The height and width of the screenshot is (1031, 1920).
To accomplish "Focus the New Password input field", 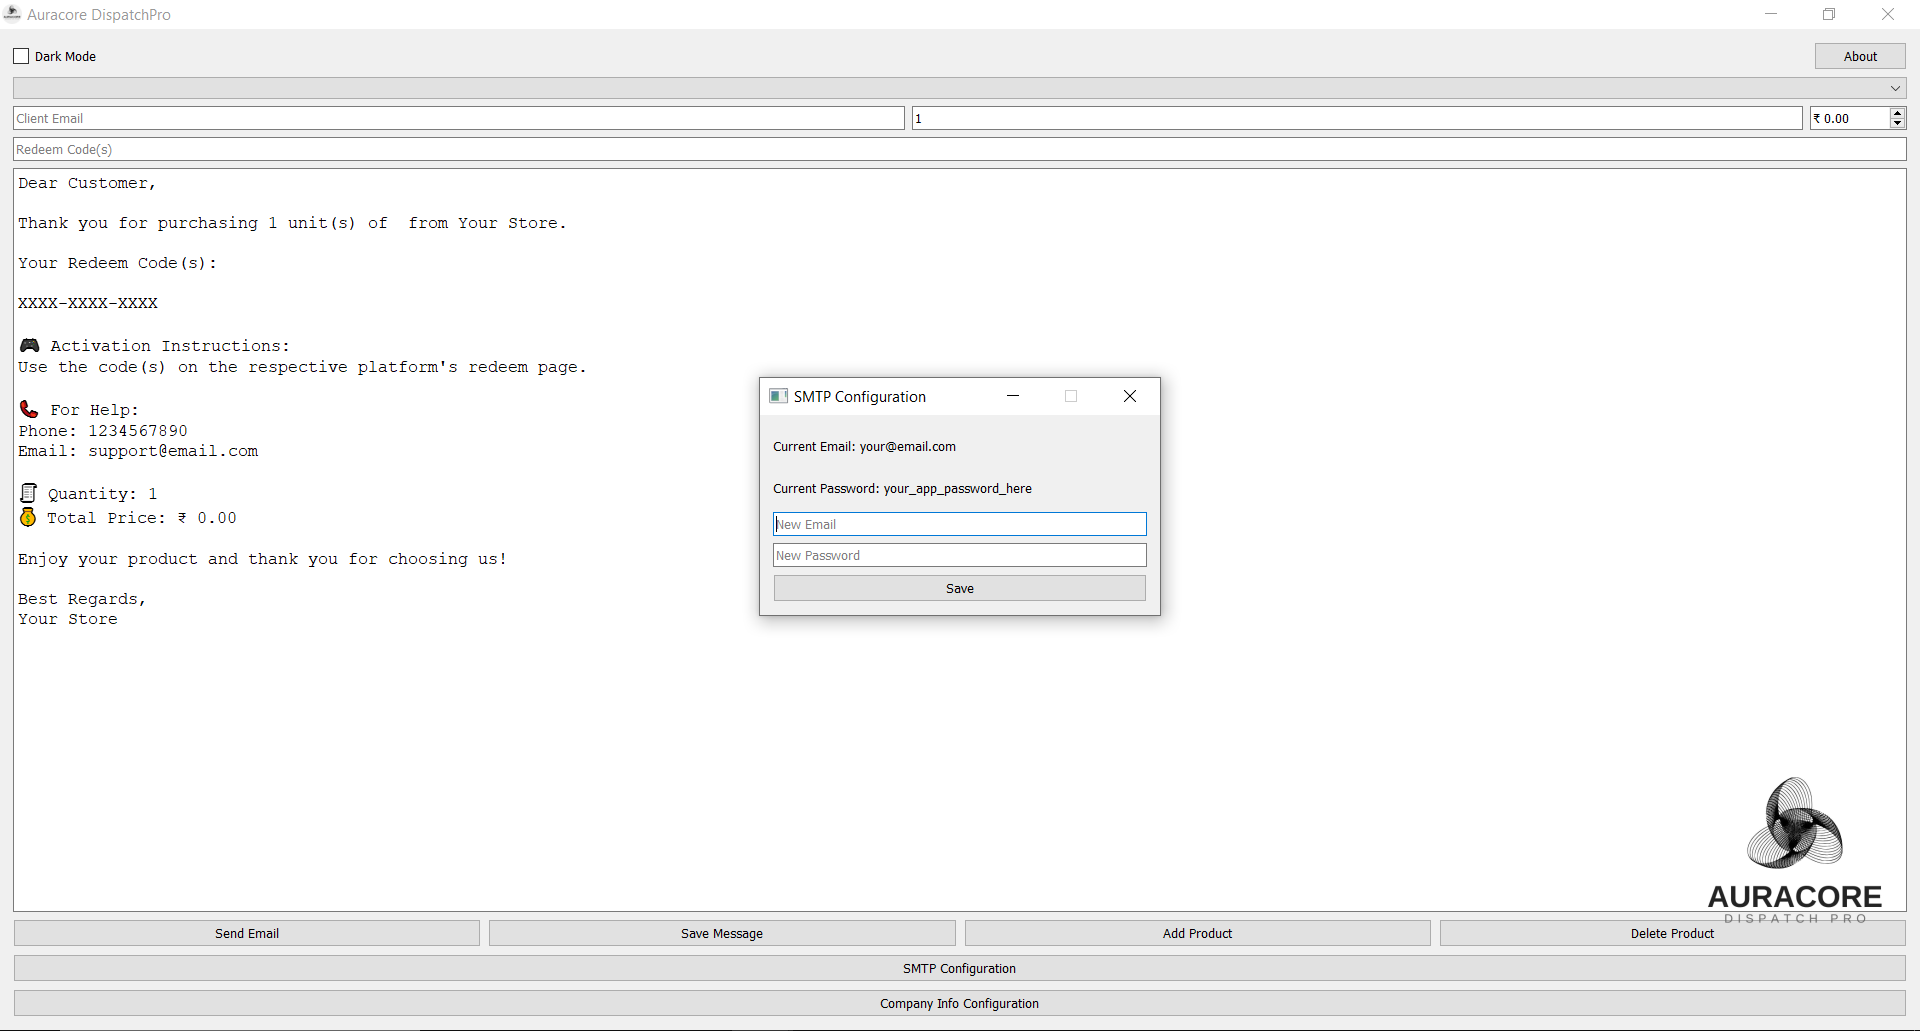I will click(958, 555).
